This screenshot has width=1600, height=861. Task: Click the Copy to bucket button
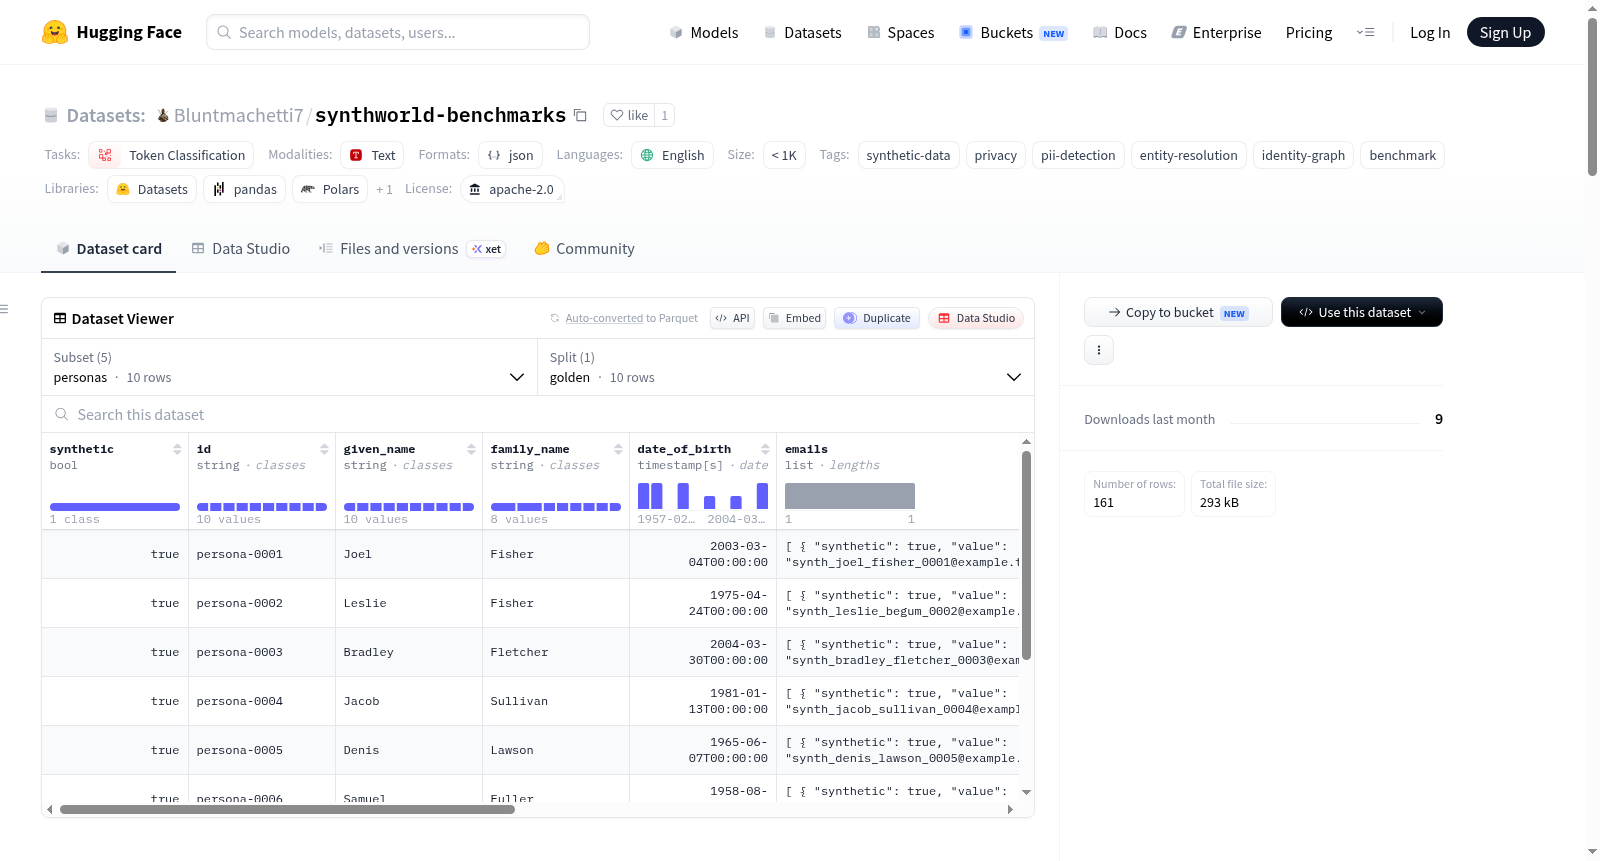[x=1178, y=312]
